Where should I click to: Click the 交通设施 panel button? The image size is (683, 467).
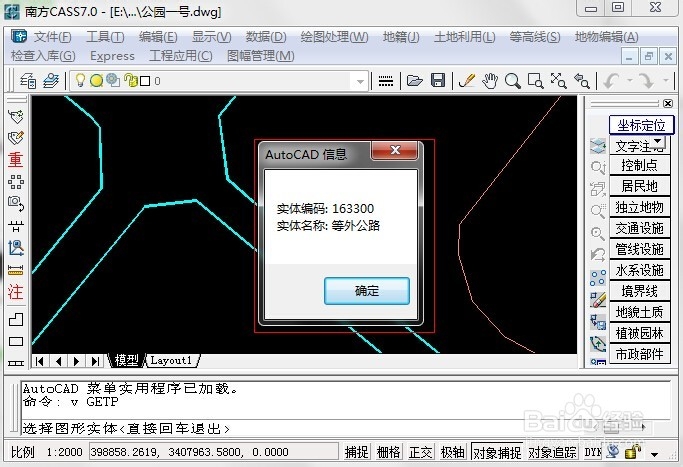click(x=639, y=228)
